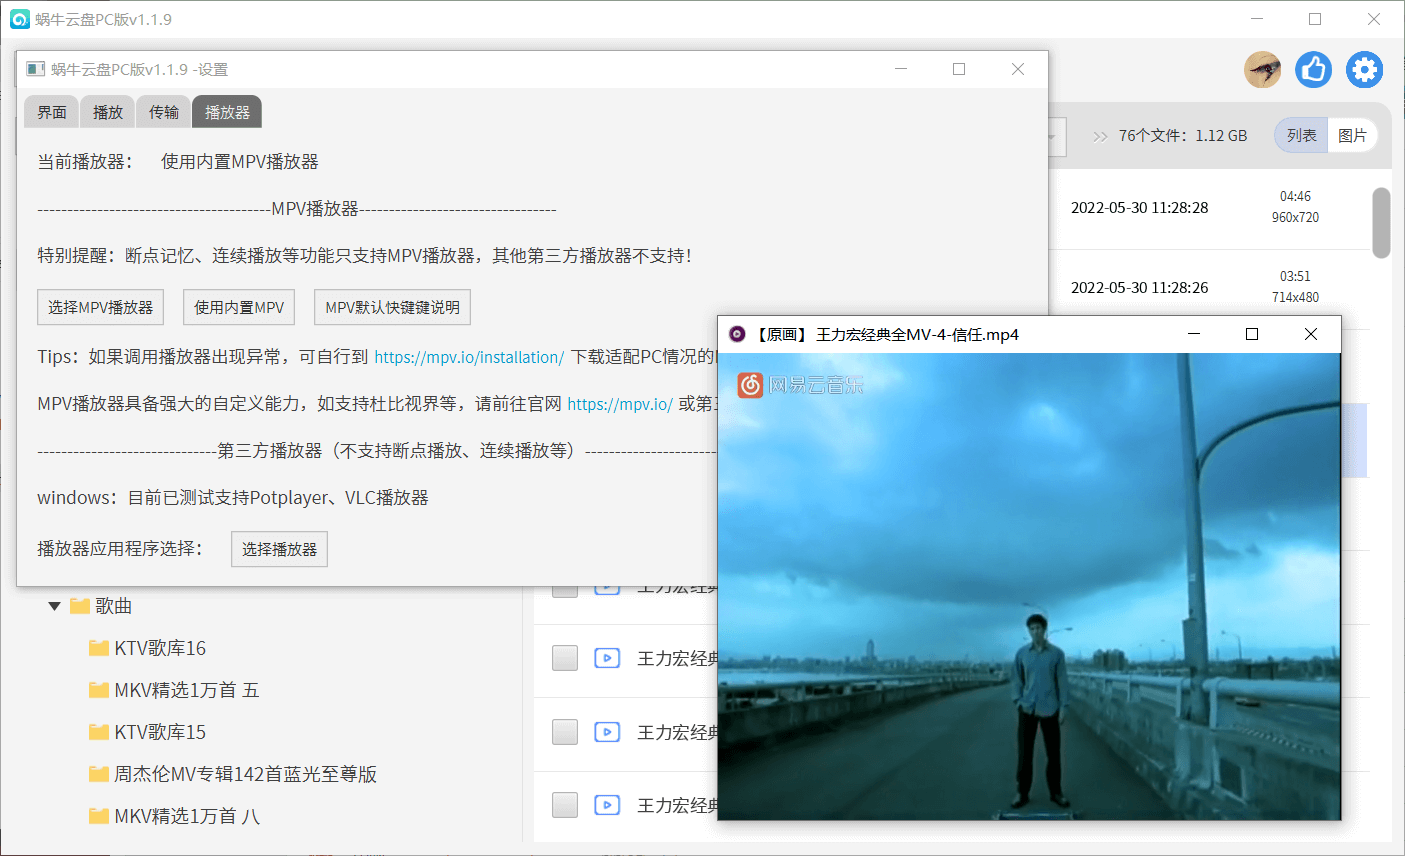This screenshot has height=856, width=1405.
Task: Switch the file view to 列表
Action: pos(1301,136)
